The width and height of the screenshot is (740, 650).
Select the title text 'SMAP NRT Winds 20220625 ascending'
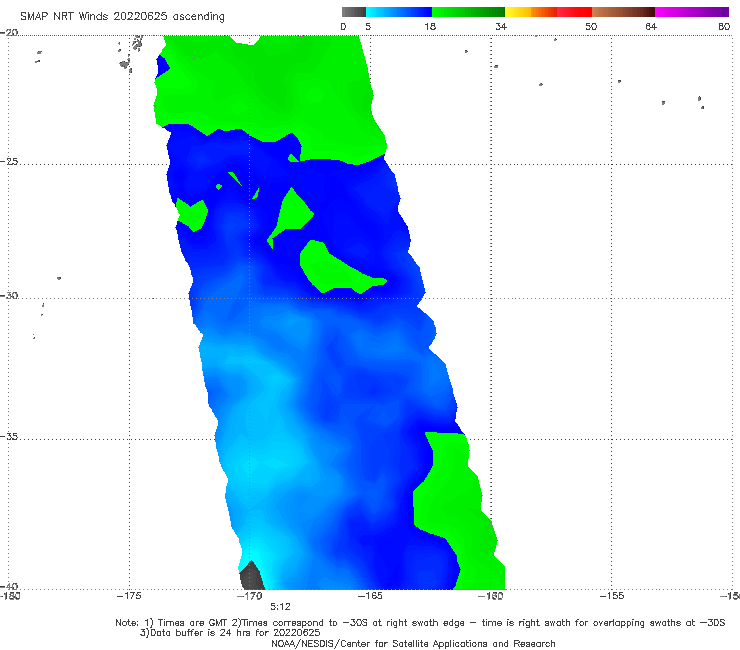tap(122, 17)
